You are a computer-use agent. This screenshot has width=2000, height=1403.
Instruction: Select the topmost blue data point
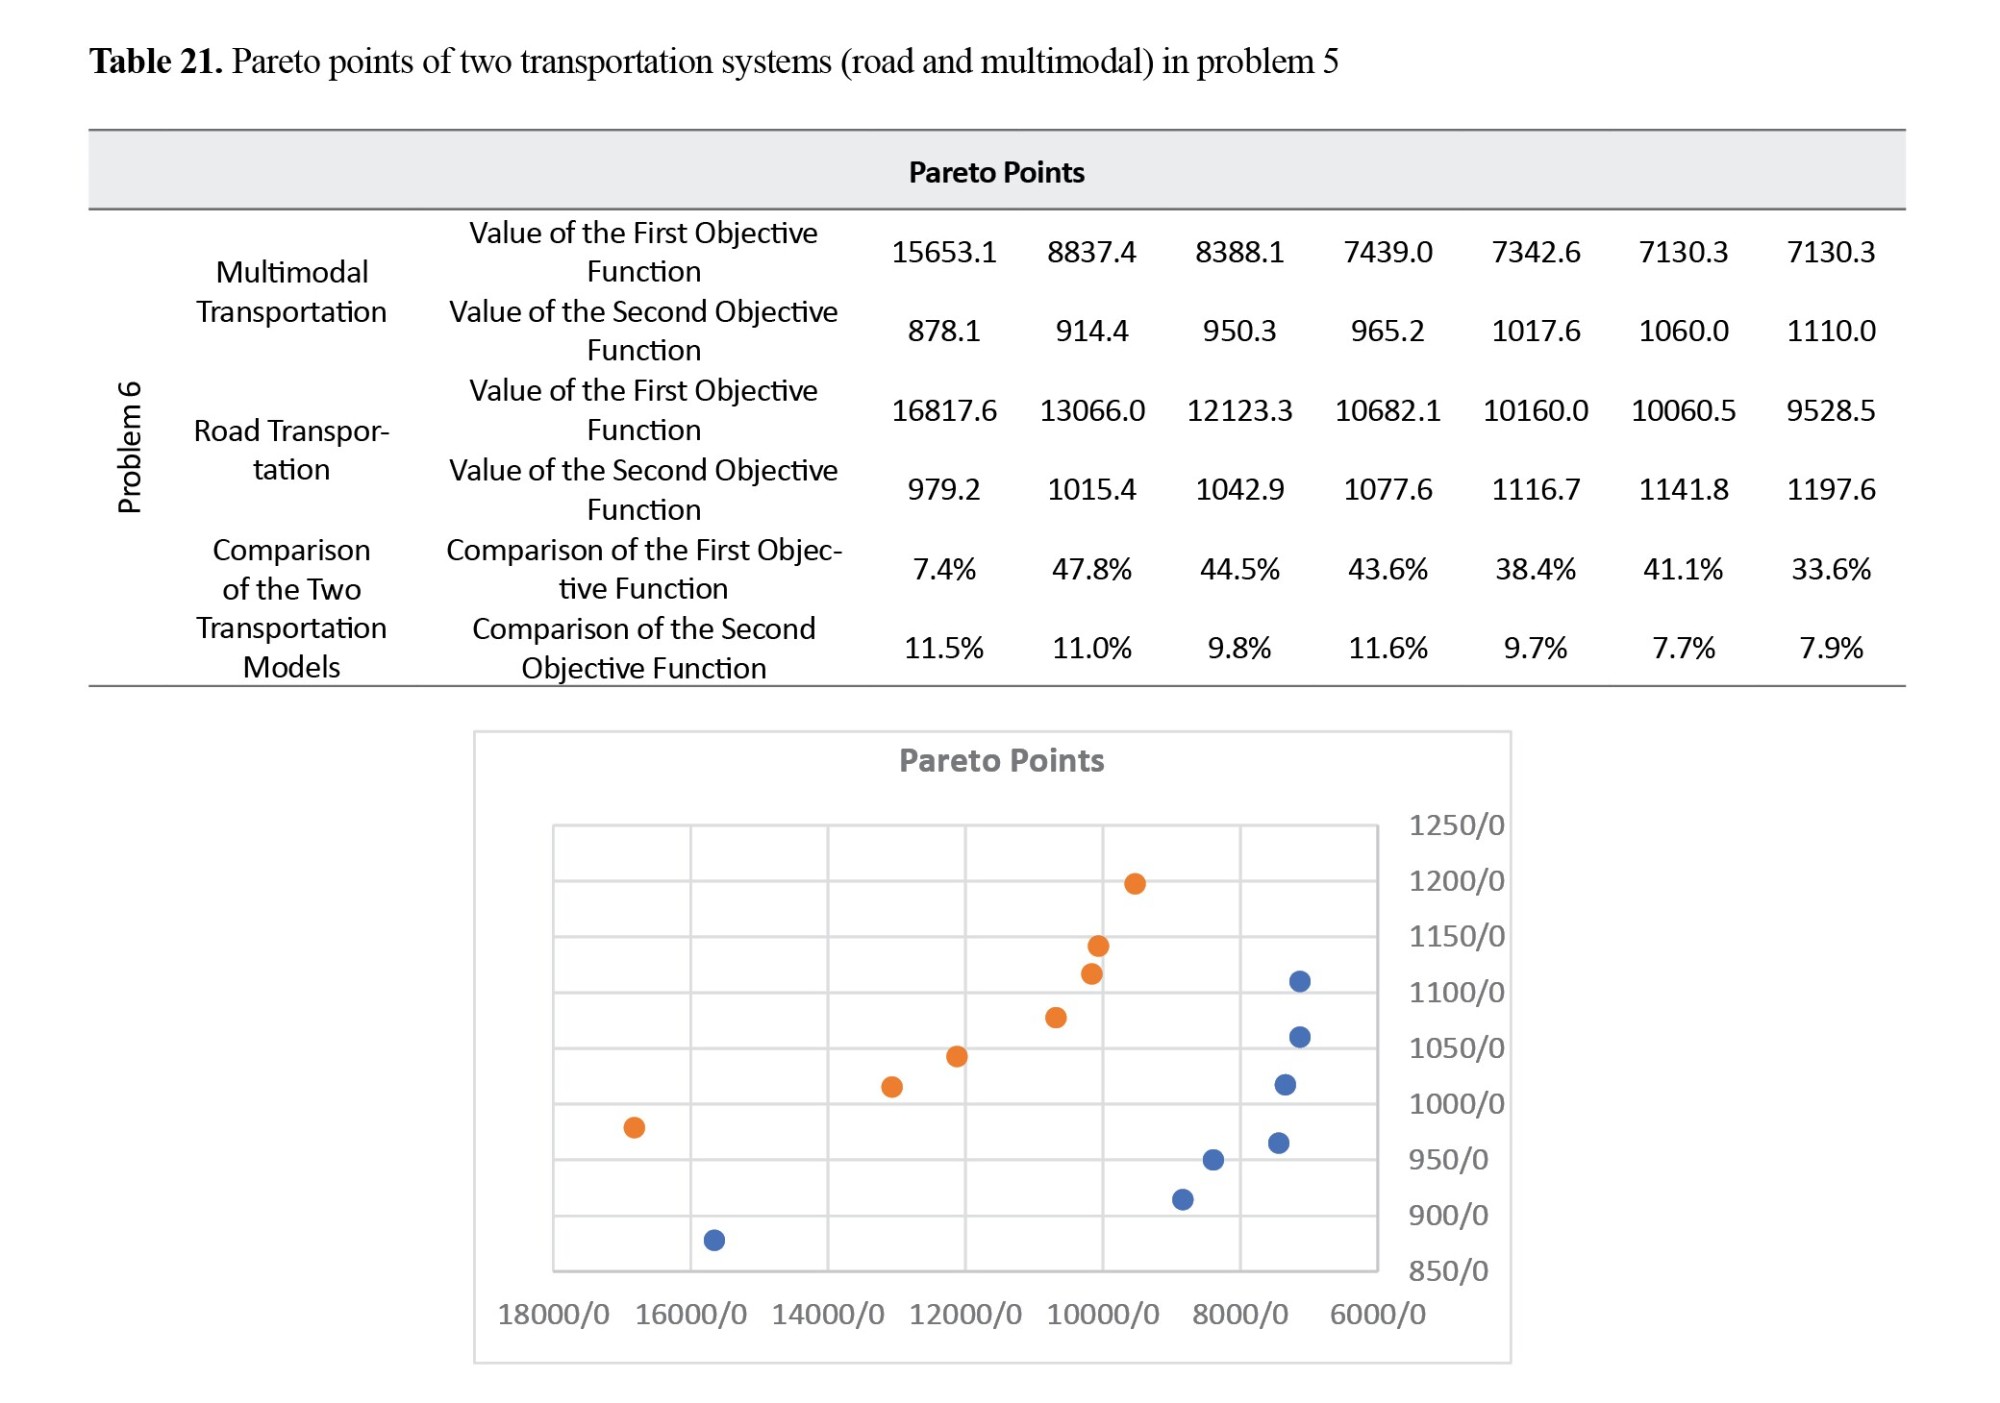pyautogui.click(x=1299, y=982)
